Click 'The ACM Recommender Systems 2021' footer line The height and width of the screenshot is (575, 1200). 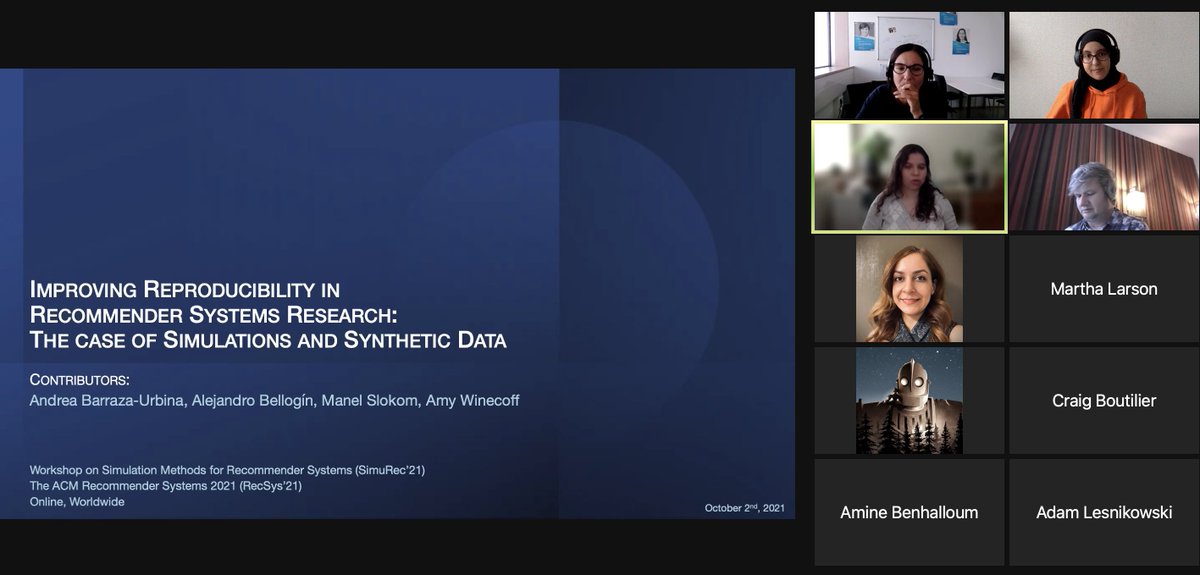[165, 486]
